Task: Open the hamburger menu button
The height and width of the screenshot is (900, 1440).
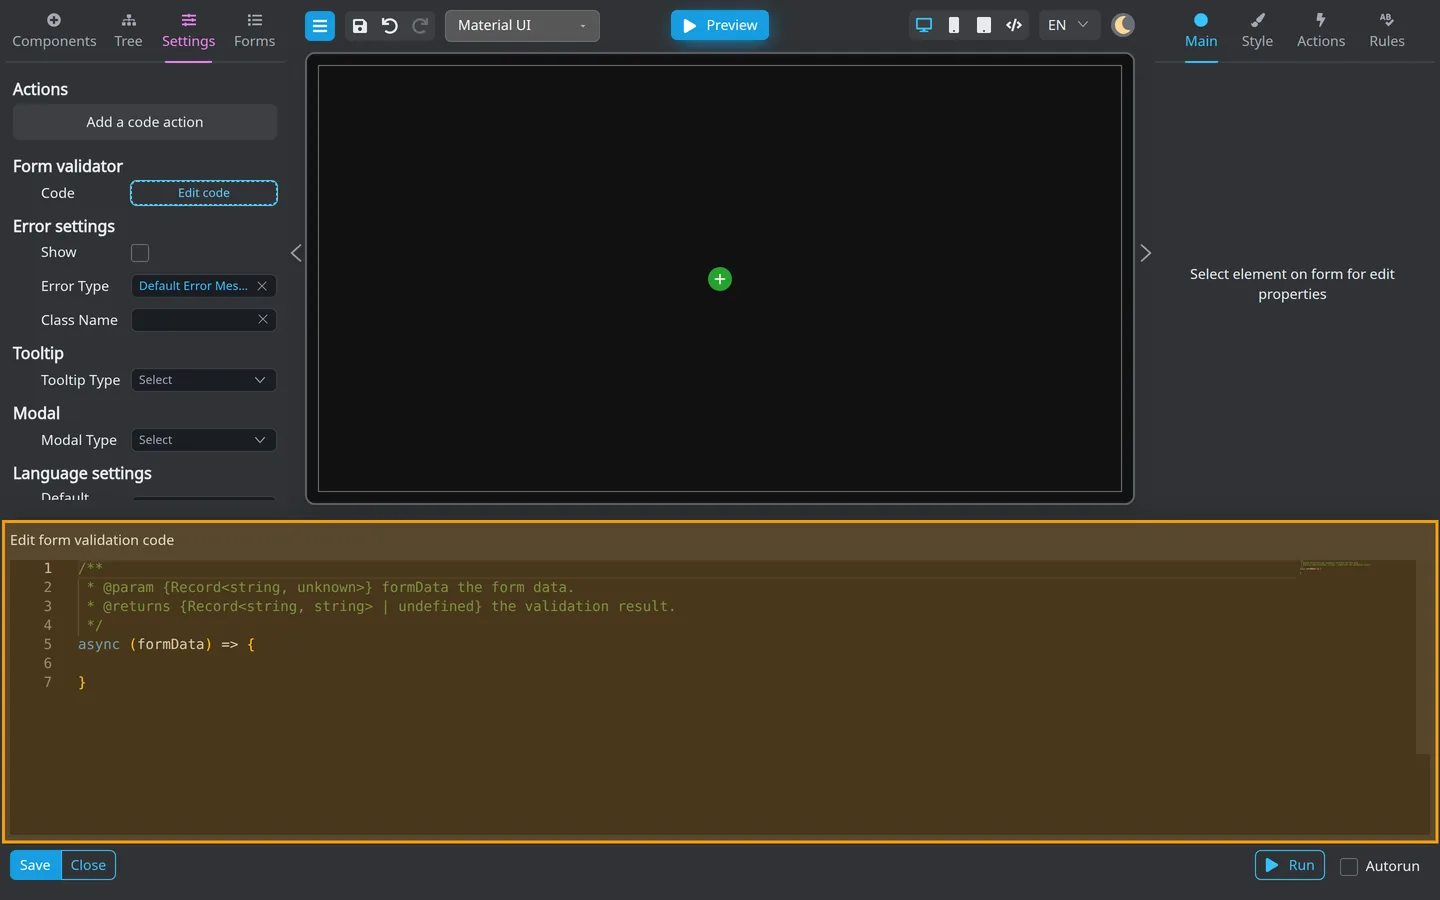Action: (320, 26)
